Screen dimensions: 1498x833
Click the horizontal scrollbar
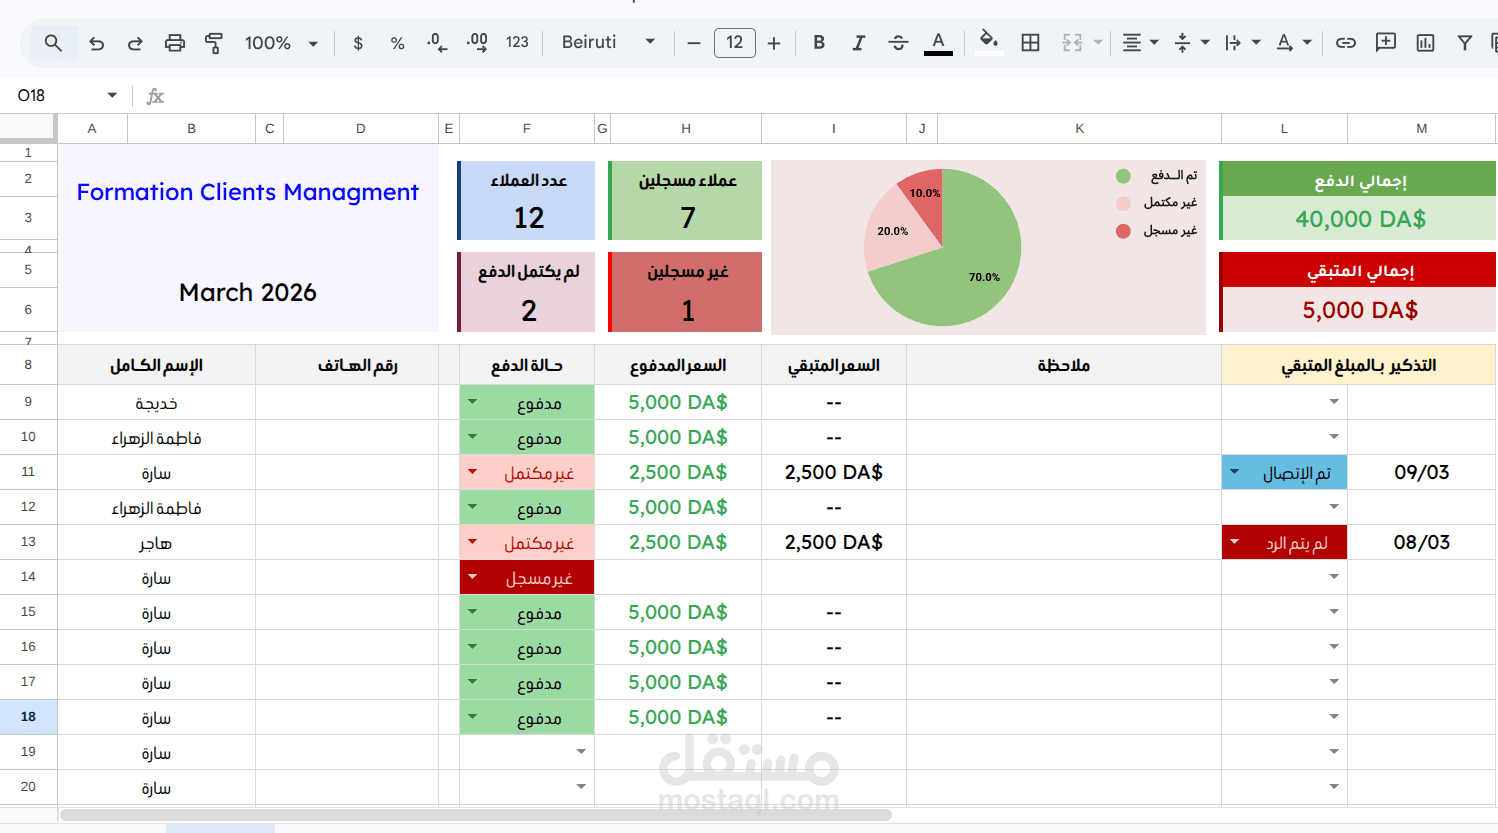tap(475, 815)
